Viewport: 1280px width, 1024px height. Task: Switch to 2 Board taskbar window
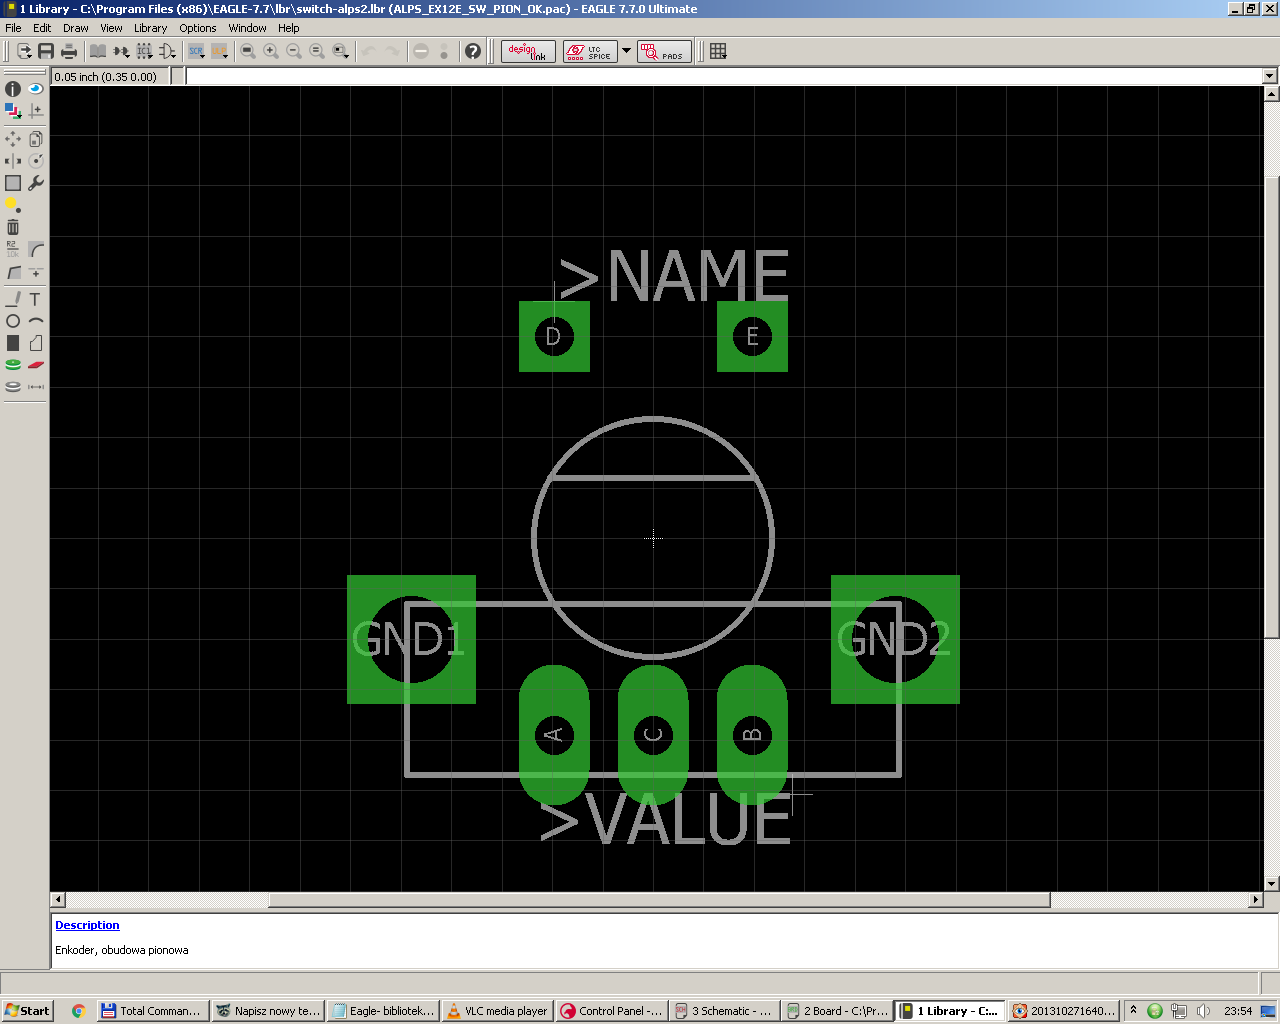pos(837,1011)
